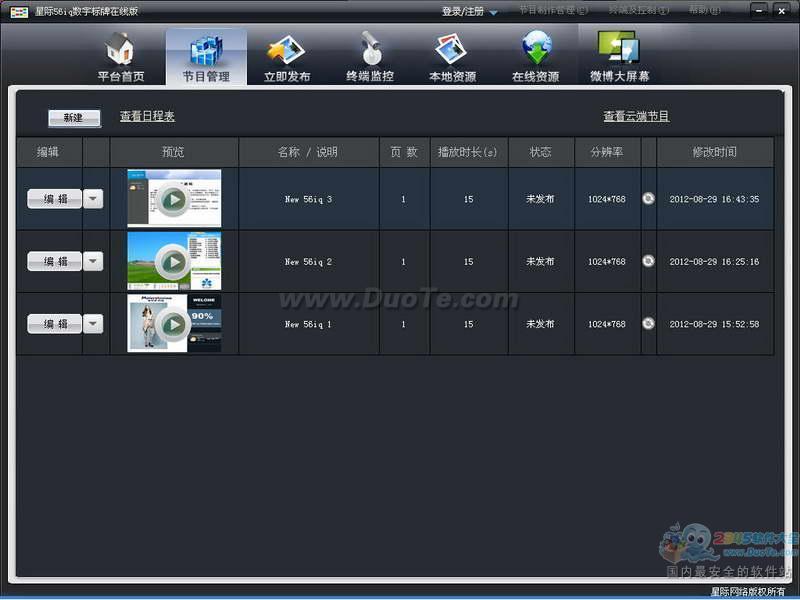
Task: Open the 帮助 menu
Action: (x=703, y=11)
